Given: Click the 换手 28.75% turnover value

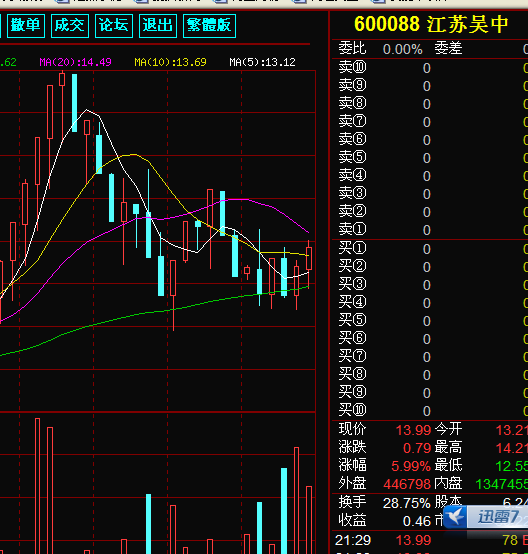Looking at the screenshot, I should coord(406,503).
